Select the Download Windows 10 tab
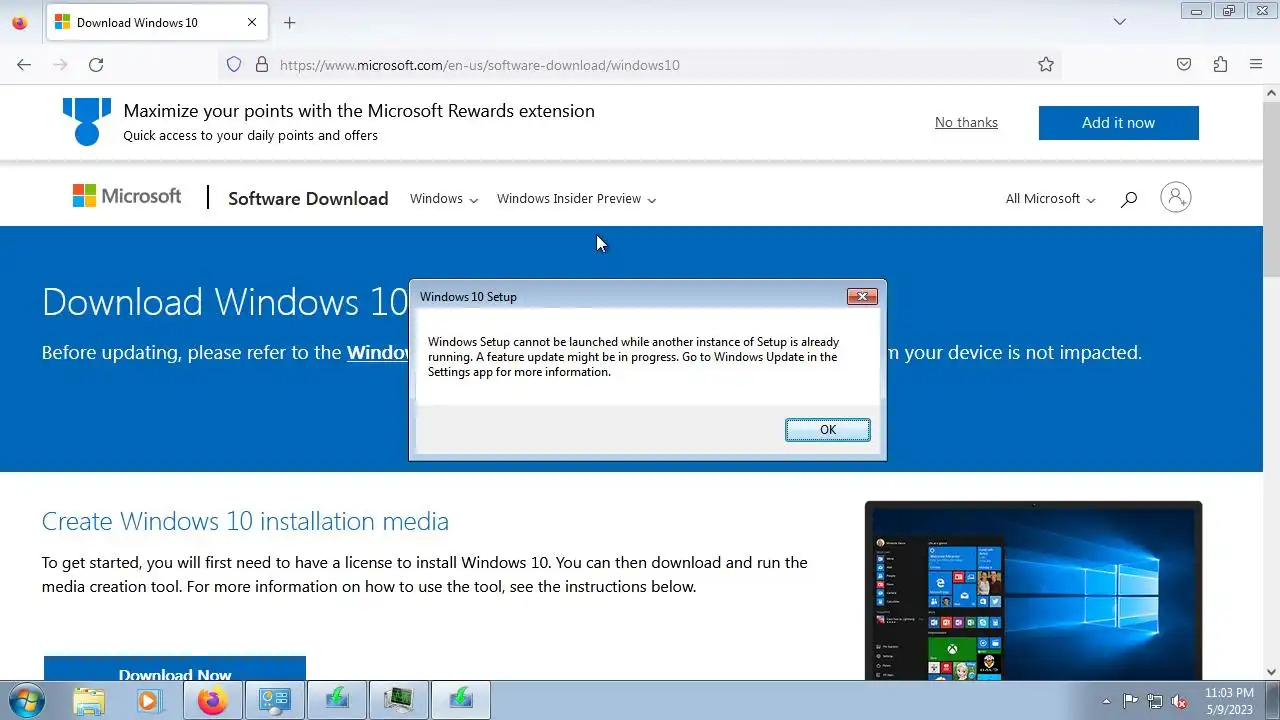Image resolution: width=1280 pixels, height=720 pixels. [156, 22]
